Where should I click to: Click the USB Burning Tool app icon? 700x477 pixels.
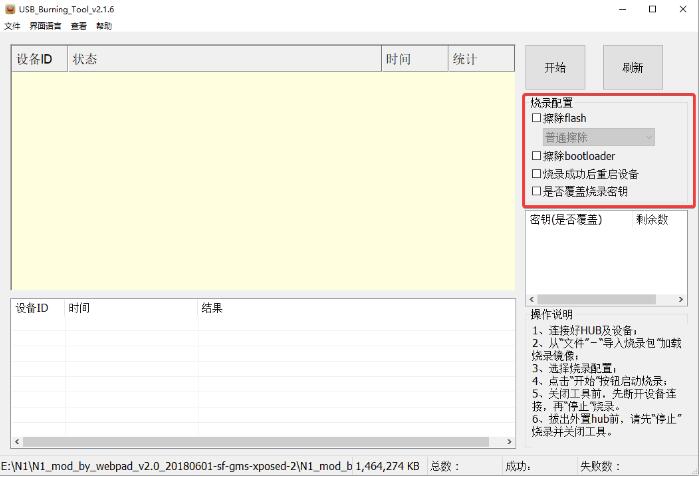point(10,9)
